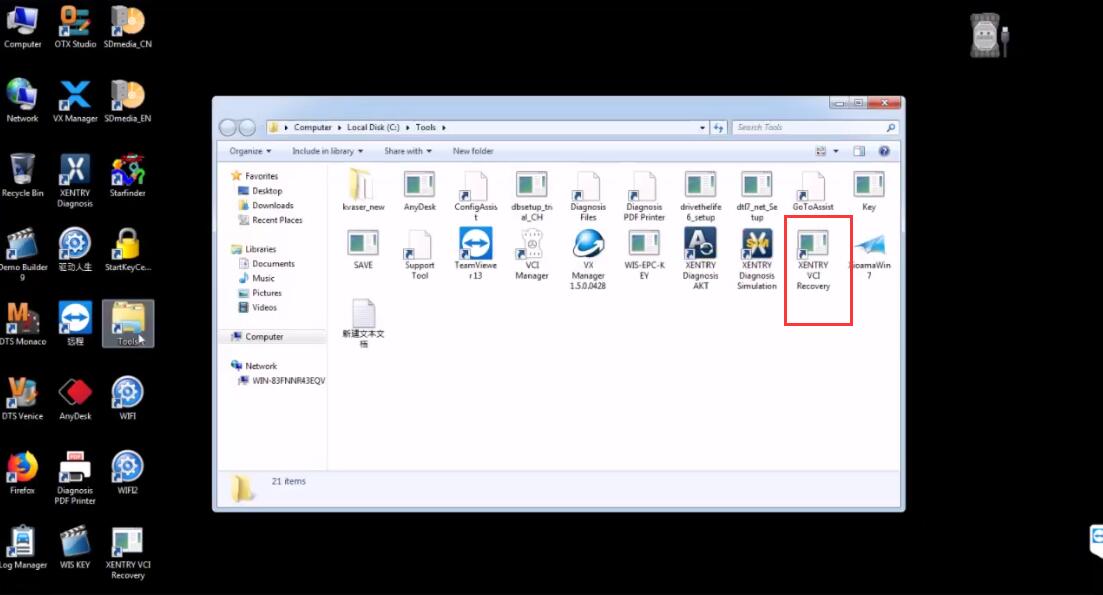1103x595 pixels.
Task: Toggle the preview pane button
Action: point(859,151)
